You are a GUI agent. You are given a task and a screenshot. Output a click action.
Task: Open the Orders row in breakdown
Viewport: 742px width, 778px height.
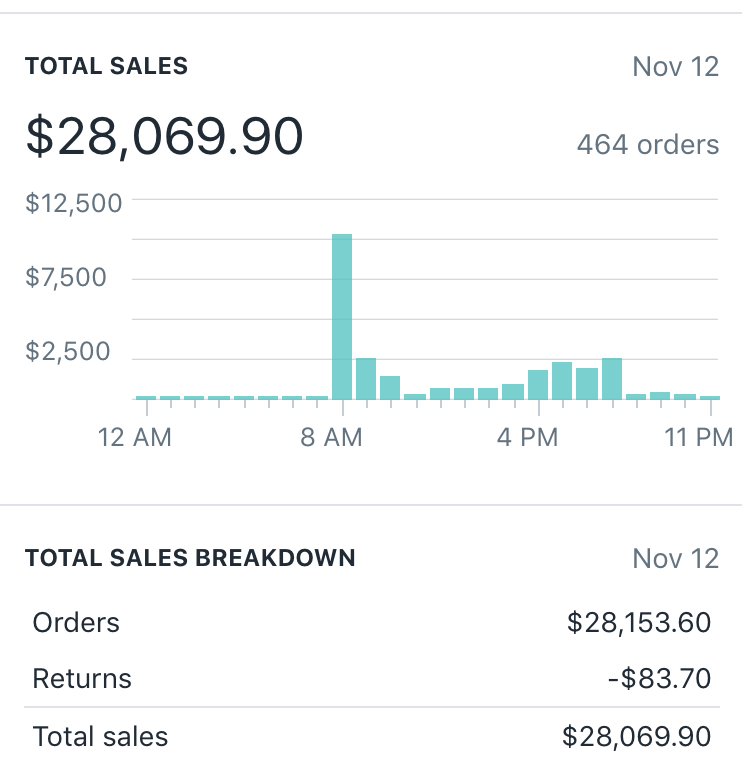[76, 623]
